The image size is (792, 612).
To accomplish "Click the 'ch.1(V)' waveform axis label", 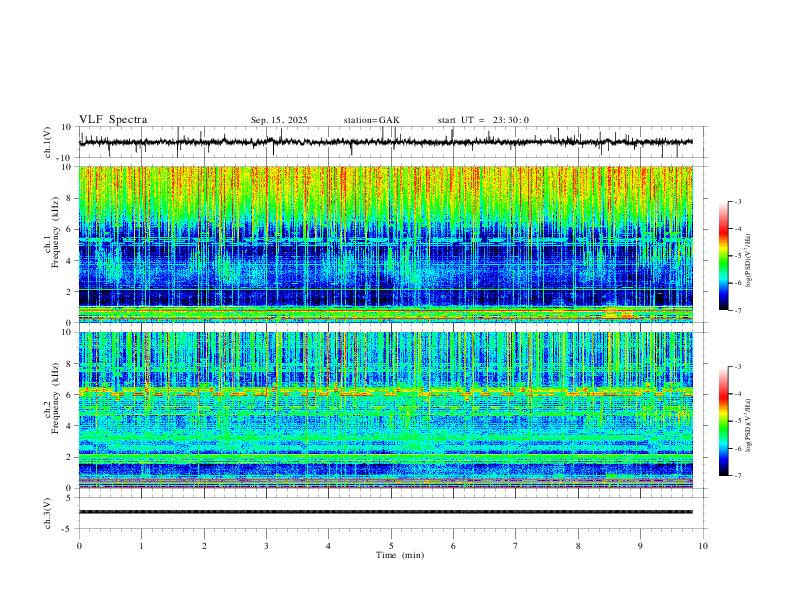I will 48,142.
